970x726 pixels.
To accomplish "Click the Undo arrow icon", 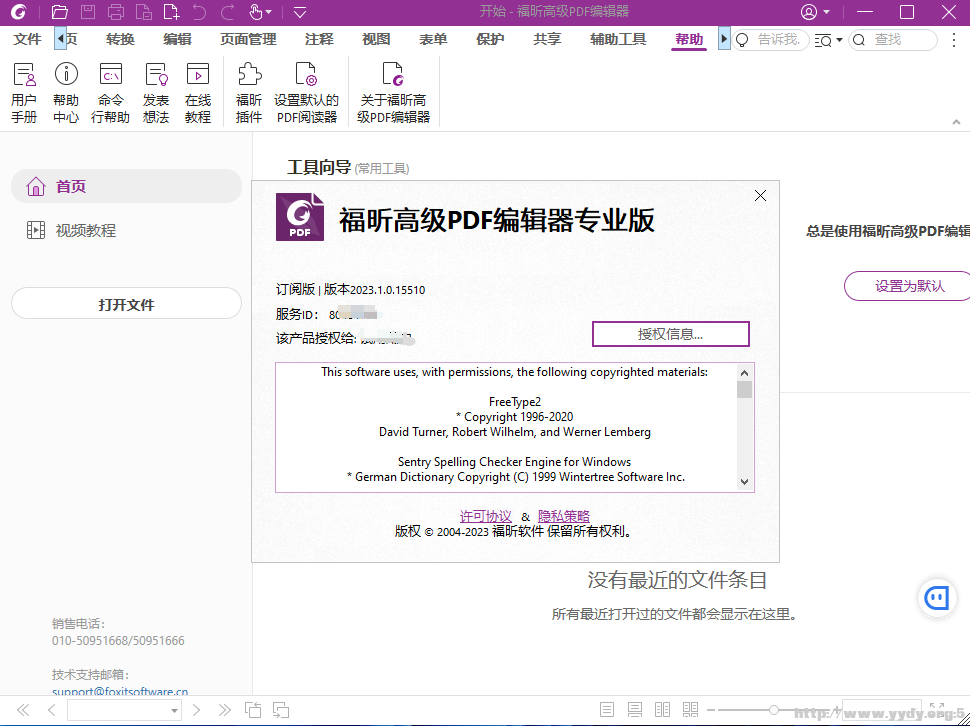I will 199,12.
